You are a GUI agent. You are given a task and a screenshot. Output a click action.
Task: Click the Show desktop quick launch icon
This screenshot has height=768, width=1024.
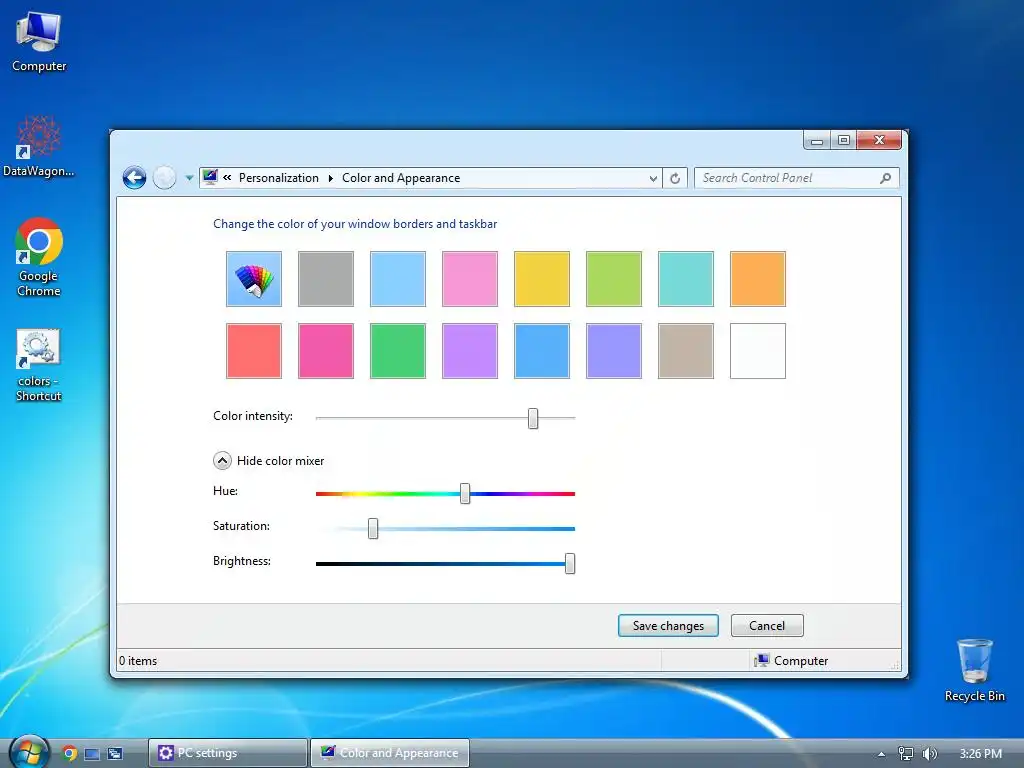click(92, 754)
